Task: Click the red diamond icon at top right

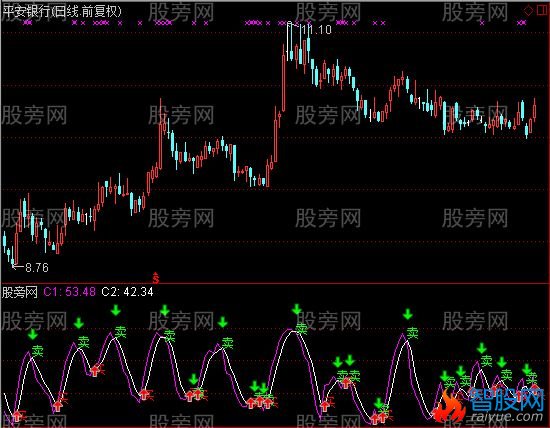Action: coord(528,11)
